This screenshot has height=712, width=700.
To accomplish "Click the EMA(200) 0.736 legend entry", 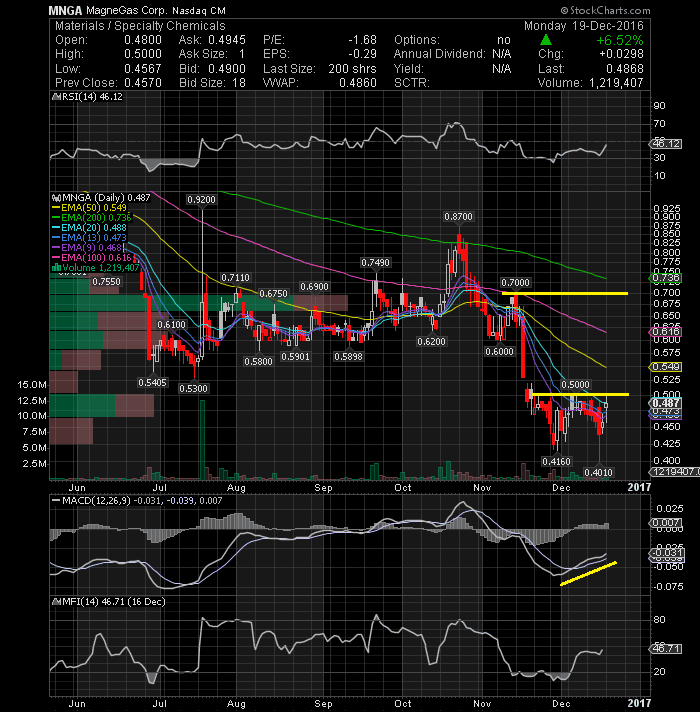I will click(92, 218).
